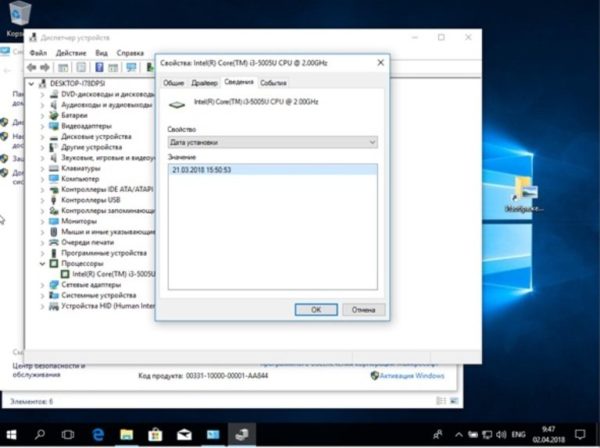This screenshot has width=600, height=448.
Task: Open Microsoft Store from taskbar
Action: pyautogui.click(x=155, y=435)
